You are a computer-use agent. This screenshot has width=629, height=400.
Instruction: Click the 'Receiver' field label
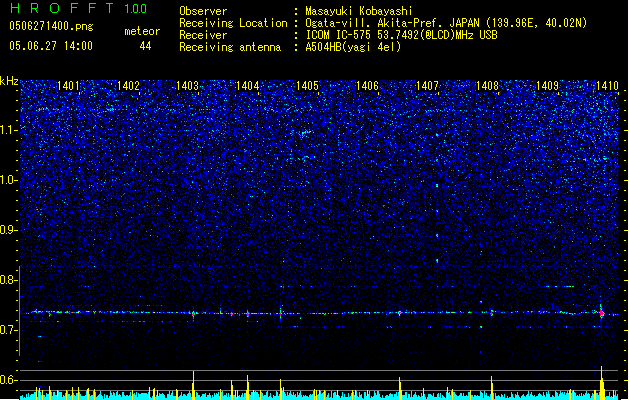[203, 35]
